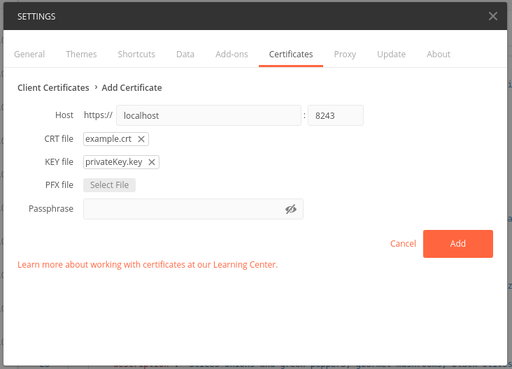
Task: Select the Data tab
Action: pyautogui.click(x=185, y=54)
